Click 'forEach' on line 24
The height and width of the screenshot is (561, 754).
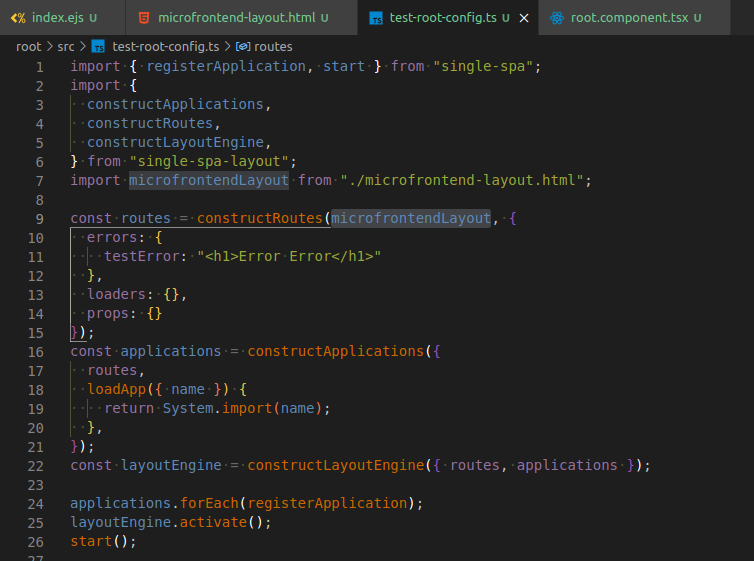pos(209,503)
